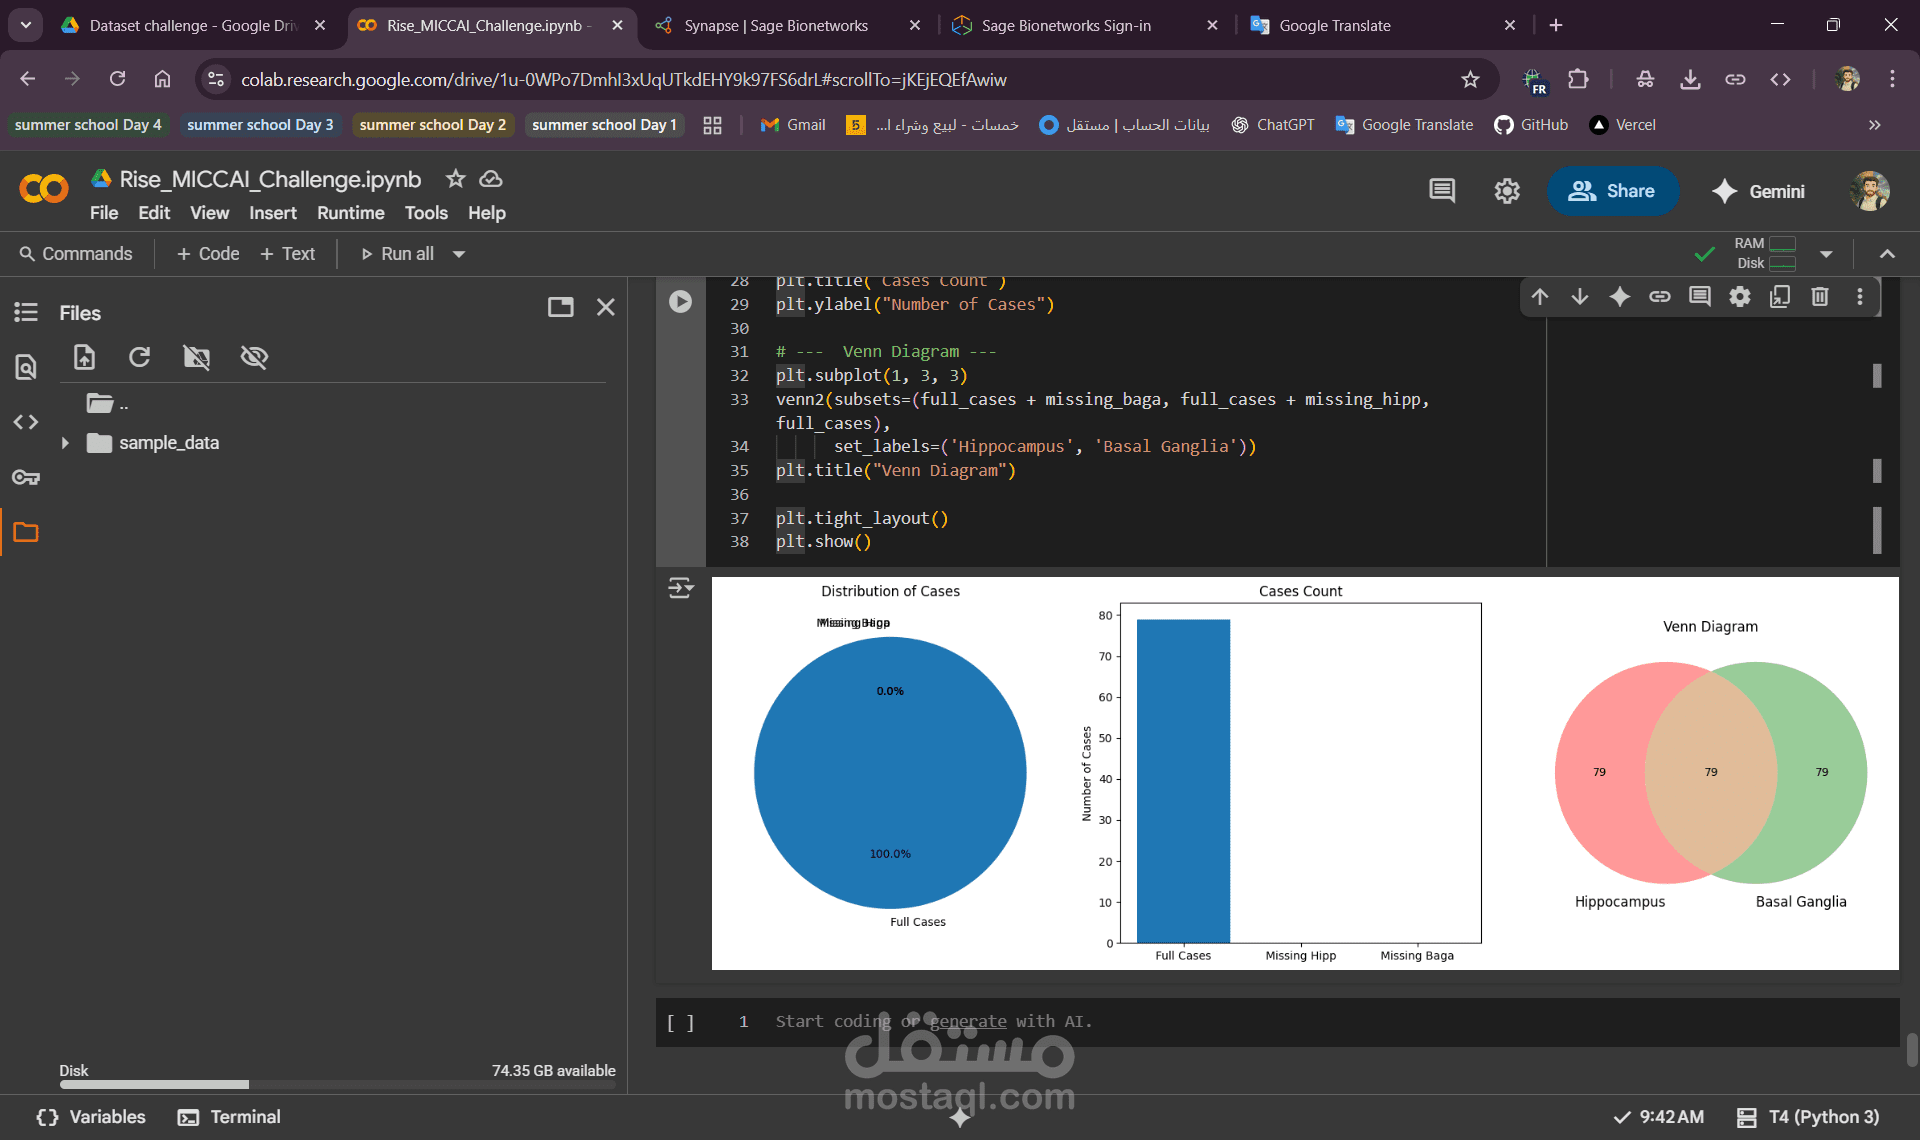Move the cell down with arrow icon
1920x1140 pixels.
pyautogui.click(x=1580, y=296)
